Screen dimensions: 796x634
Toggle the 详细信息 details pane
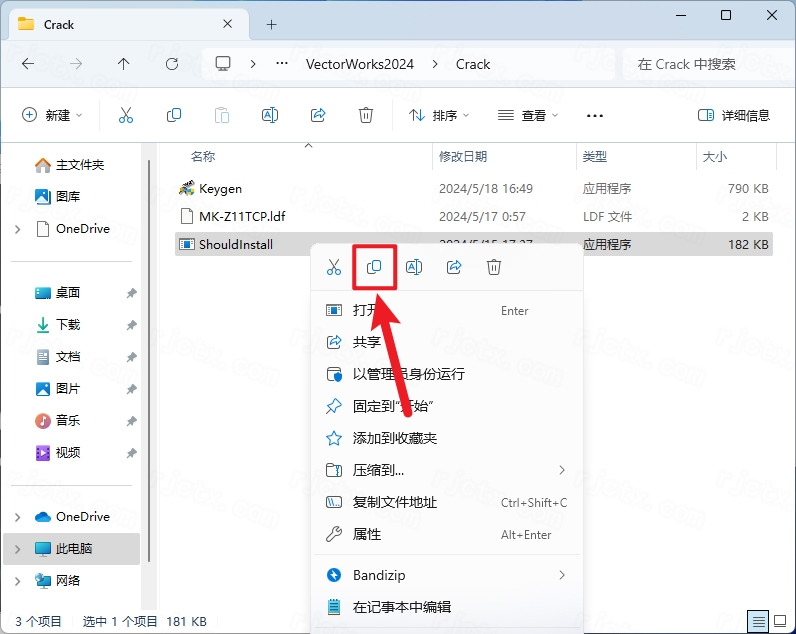coord(734,115)
